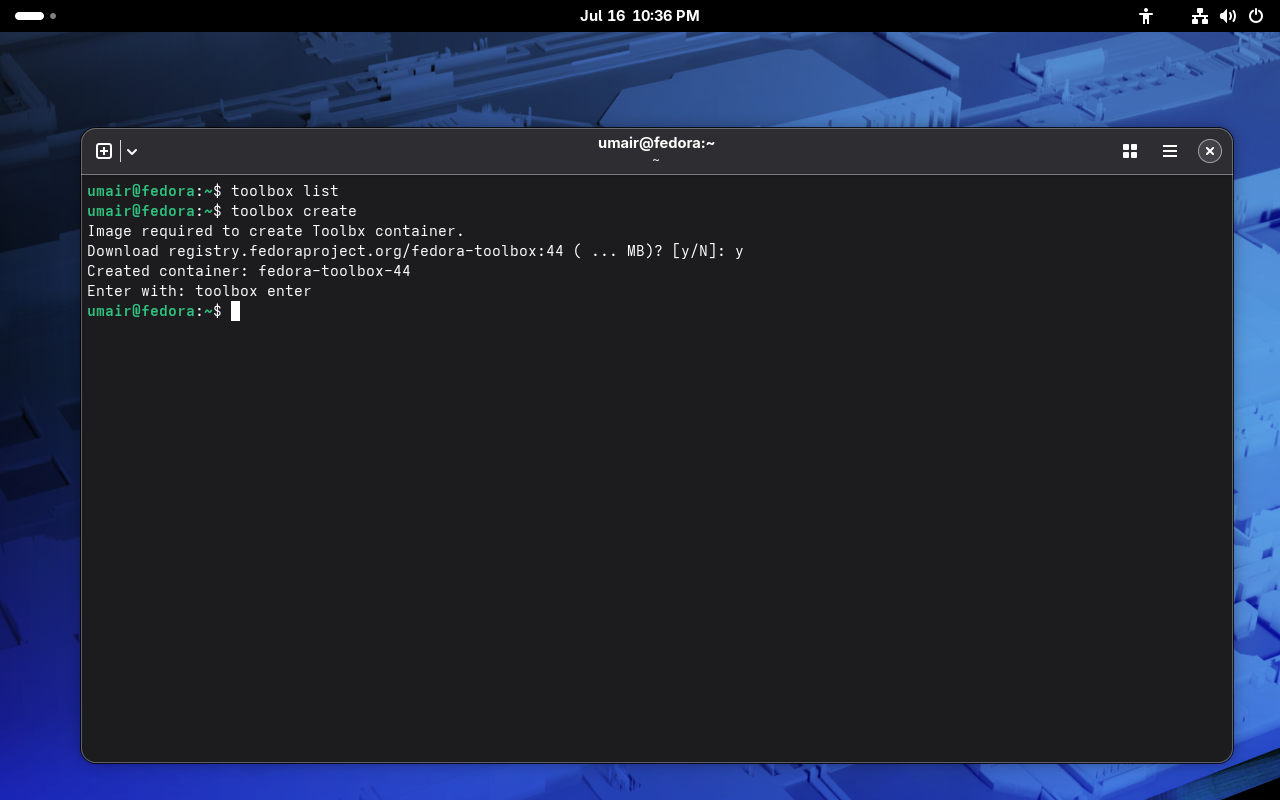
Task: Show the tab overview grid
Action: click(x=1130, y=151)
